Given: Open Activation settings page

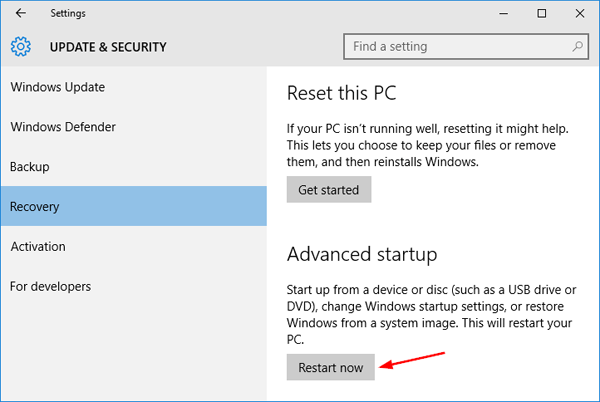Looking at the screenshot, I should click(38, 246).
